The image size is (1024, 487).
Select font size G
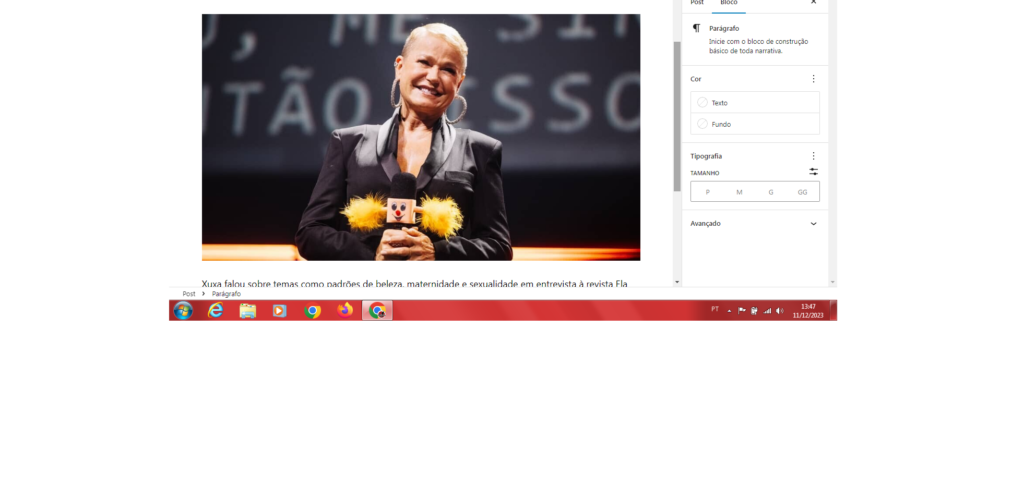[x=771, y=192]
